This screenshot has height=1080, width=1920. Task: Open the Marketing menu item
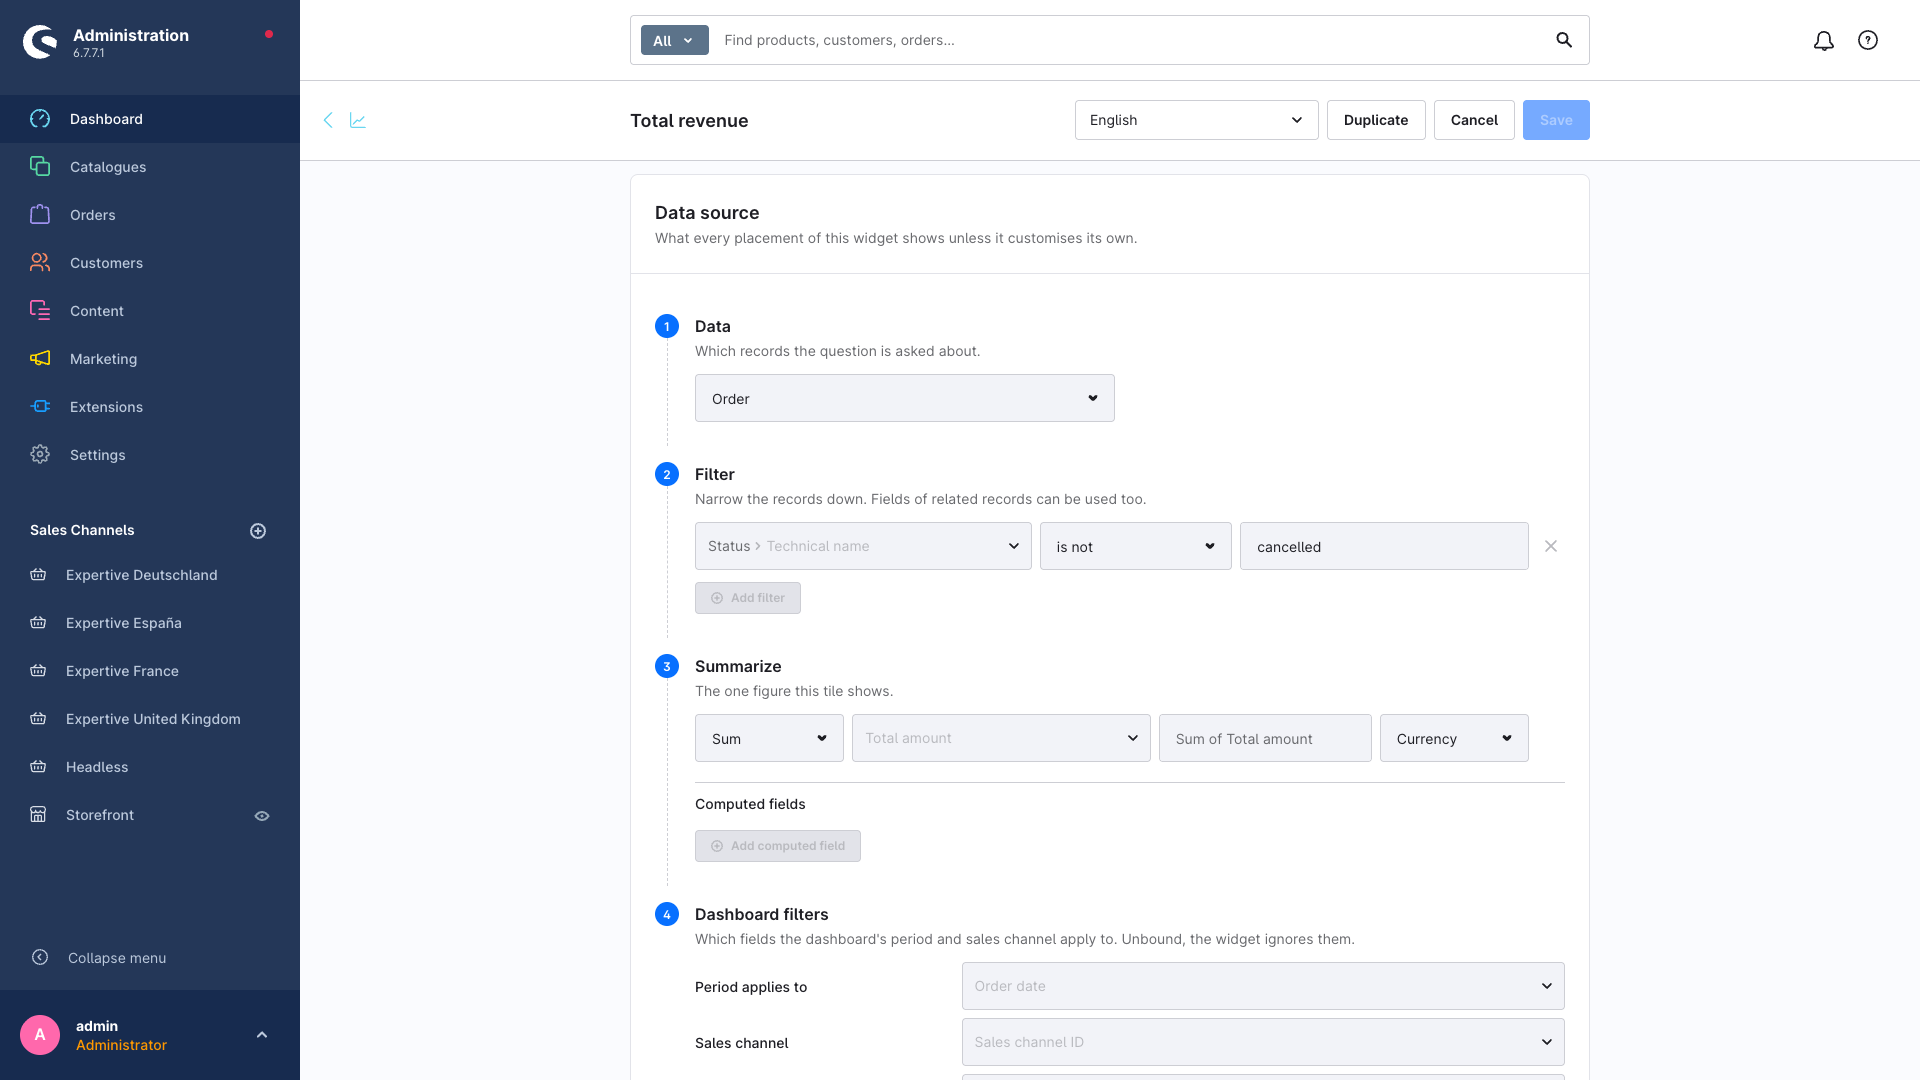(150, 359)
